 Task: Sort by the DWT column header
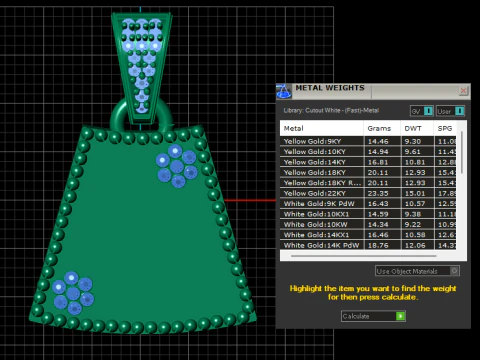[417, 128]
